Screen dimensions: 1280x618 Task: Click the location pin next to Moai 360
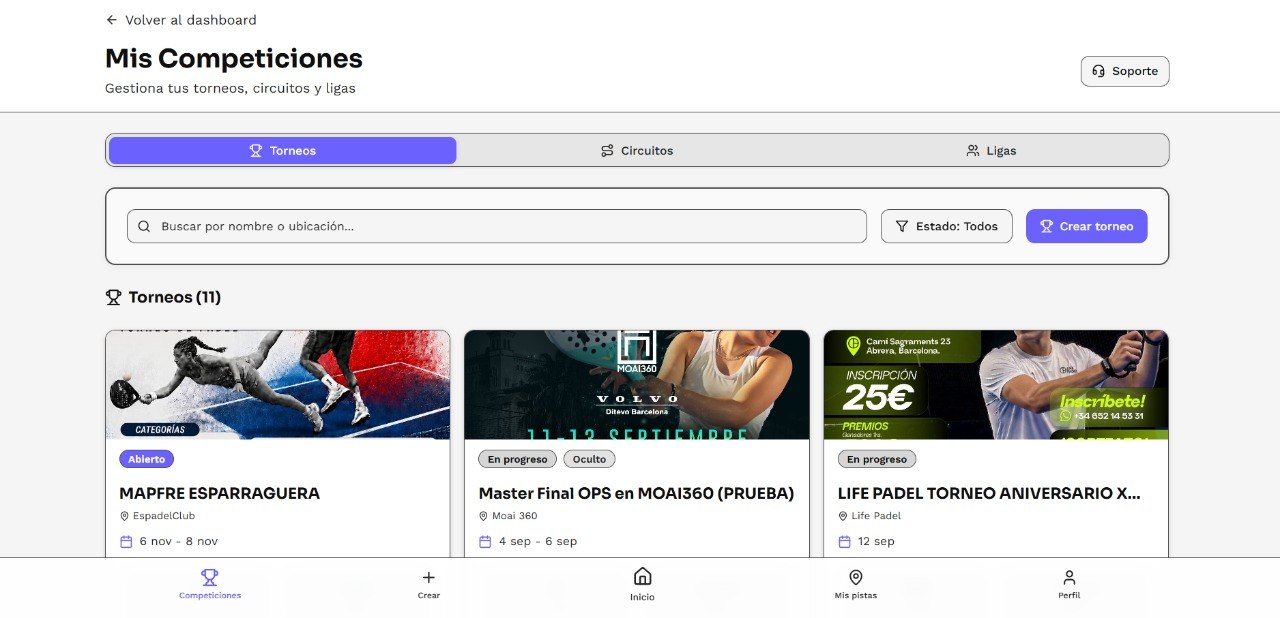pyautogui.click(x=484, y=516)
